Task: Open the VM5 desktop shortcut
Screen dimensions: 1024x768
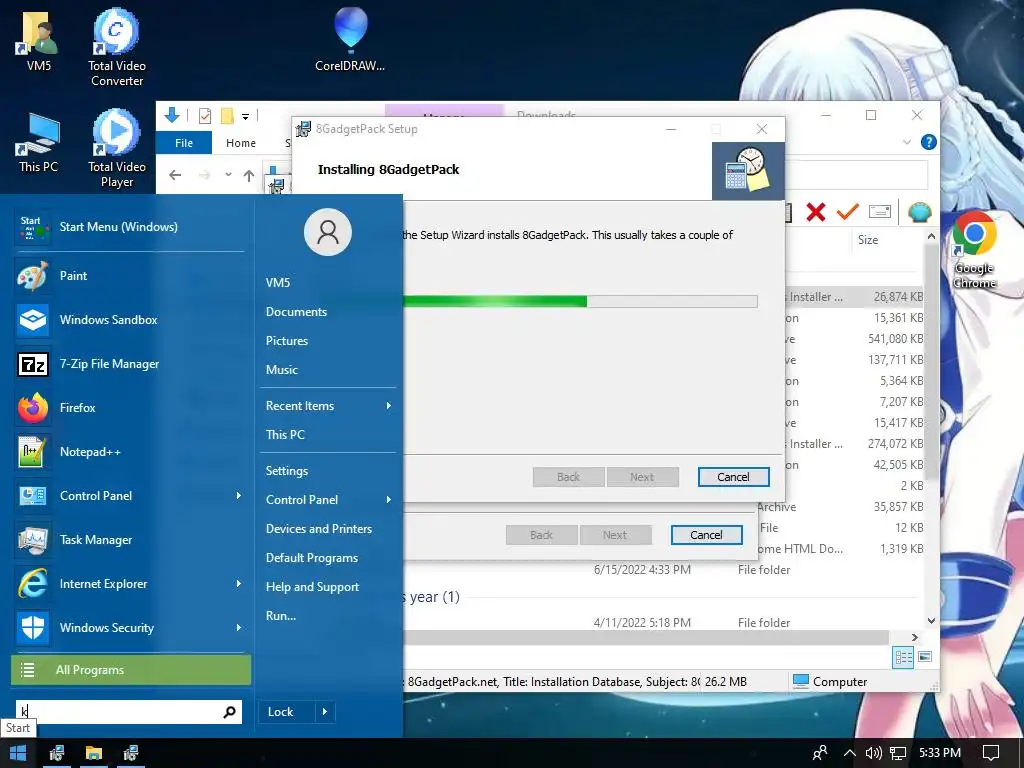Action: 39,40
